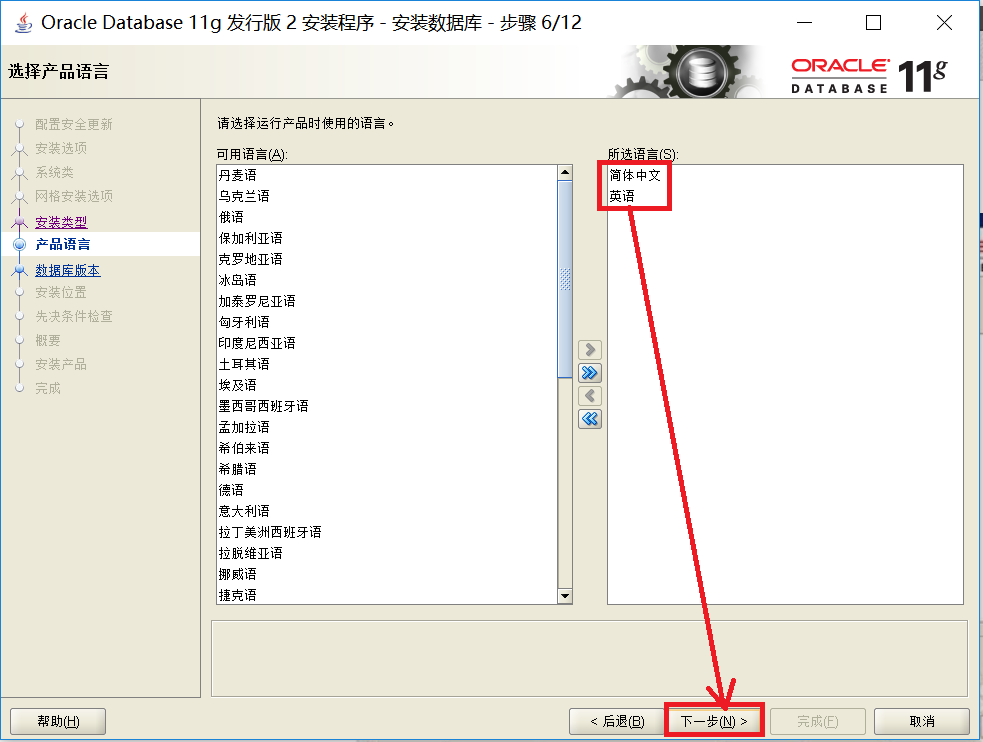Select 拉脱维亚语 in available languages
Image resolution: width=983 pixels, height=742 pixels.
[387, 553]
